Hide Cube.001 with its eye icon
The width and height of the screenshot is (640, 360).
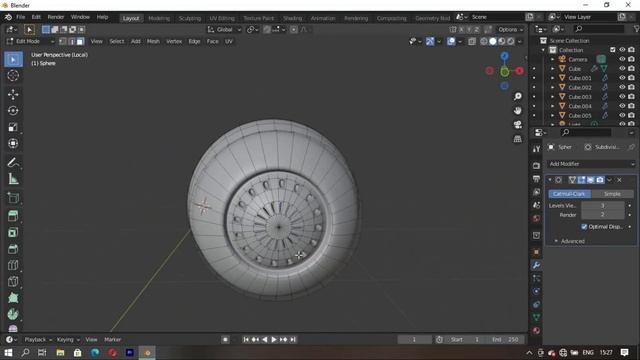(622, 78)
